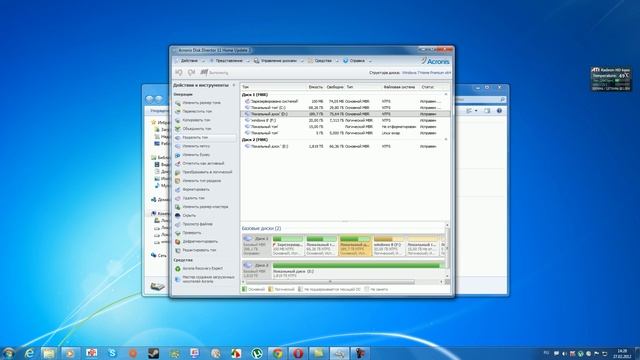This screenshot has height=360, width=640.
Task: Click the disk layout selector link
Action: 426,73
